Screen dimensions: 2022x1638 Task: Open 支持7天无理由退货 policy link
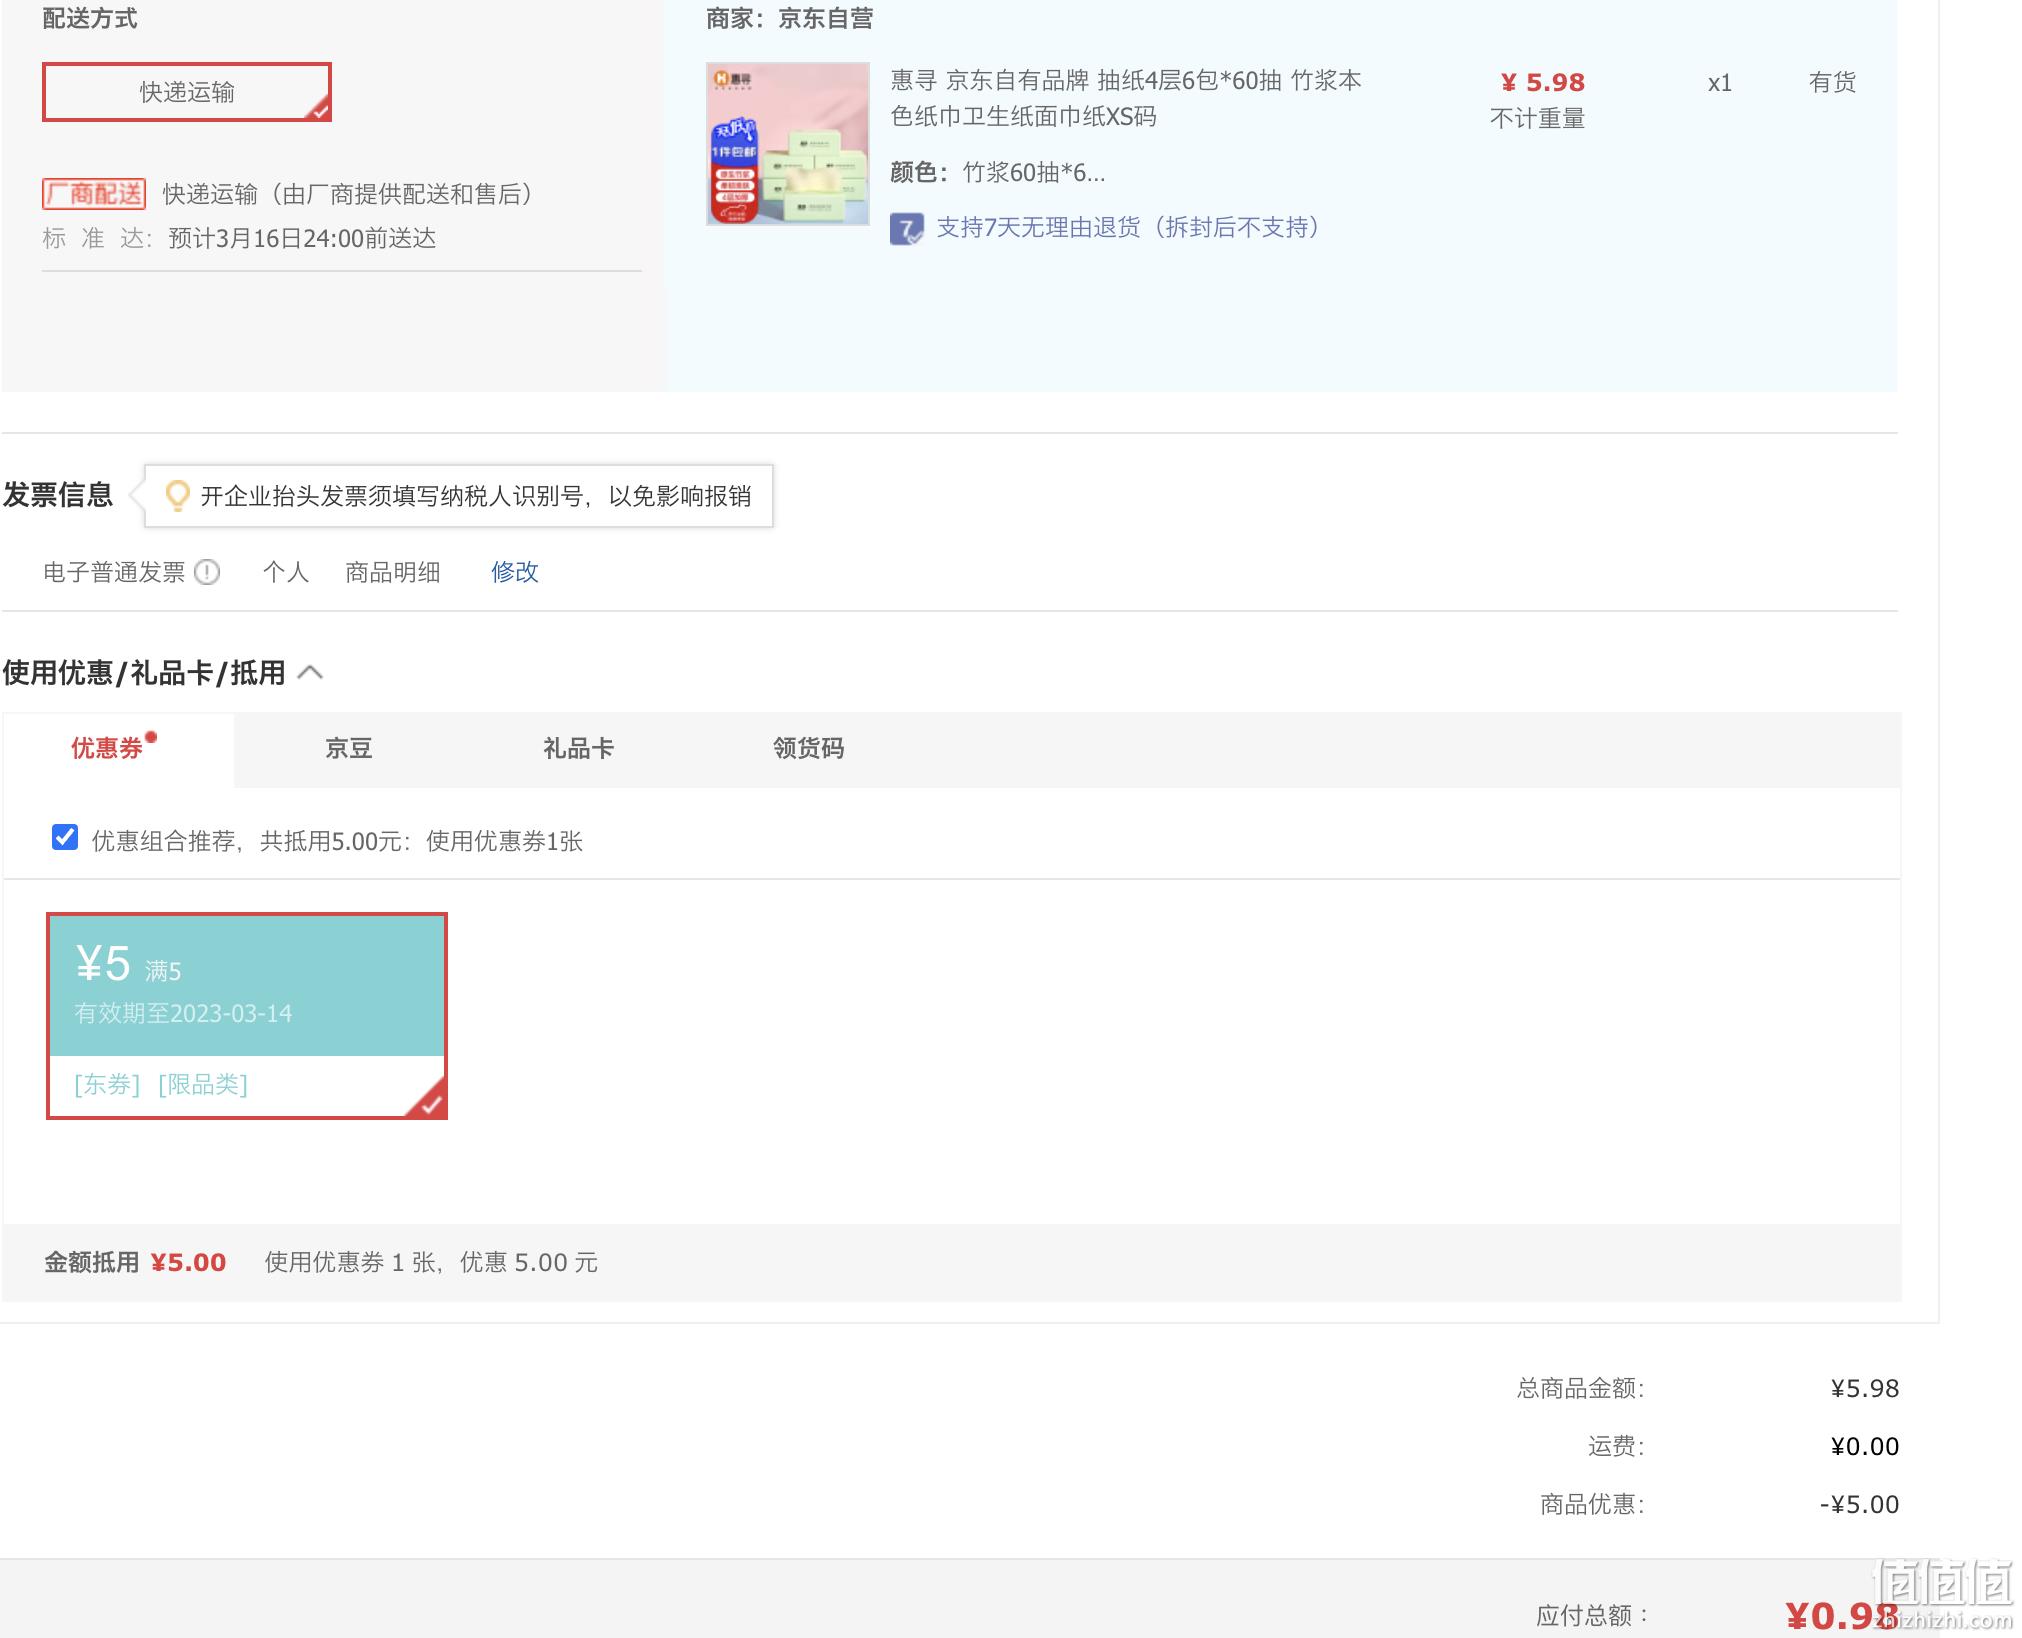(1128, 228)
